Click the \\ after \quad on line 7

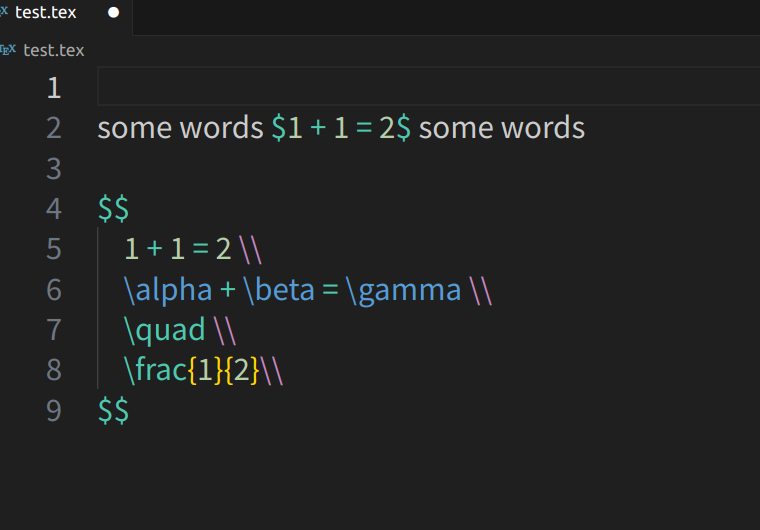point(225,331)
